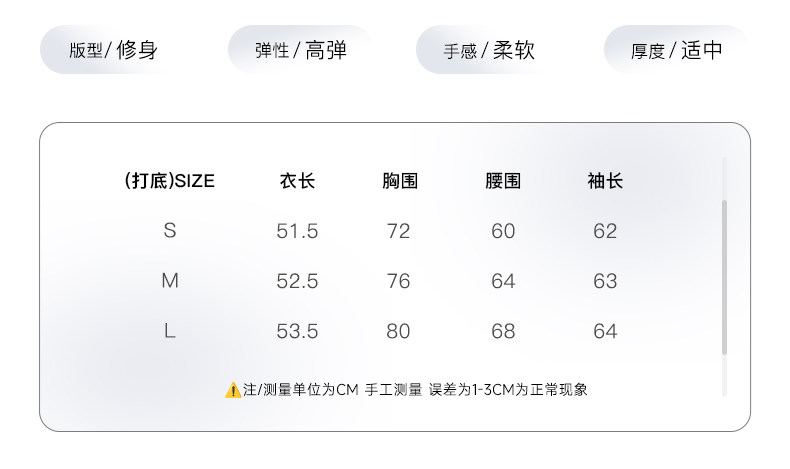Click the 76 bust value for M

coord(399,281)
